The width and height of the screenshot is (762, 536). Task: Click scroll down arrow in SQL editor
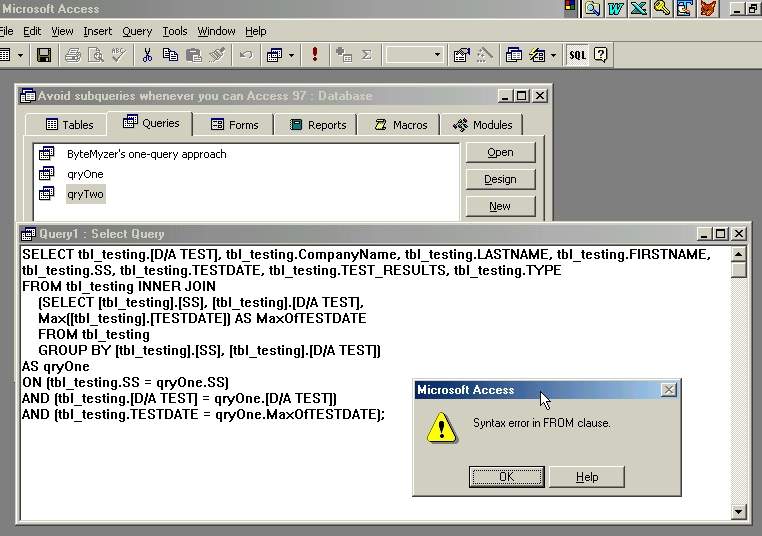pyautogui.click(x=738, y=511)
